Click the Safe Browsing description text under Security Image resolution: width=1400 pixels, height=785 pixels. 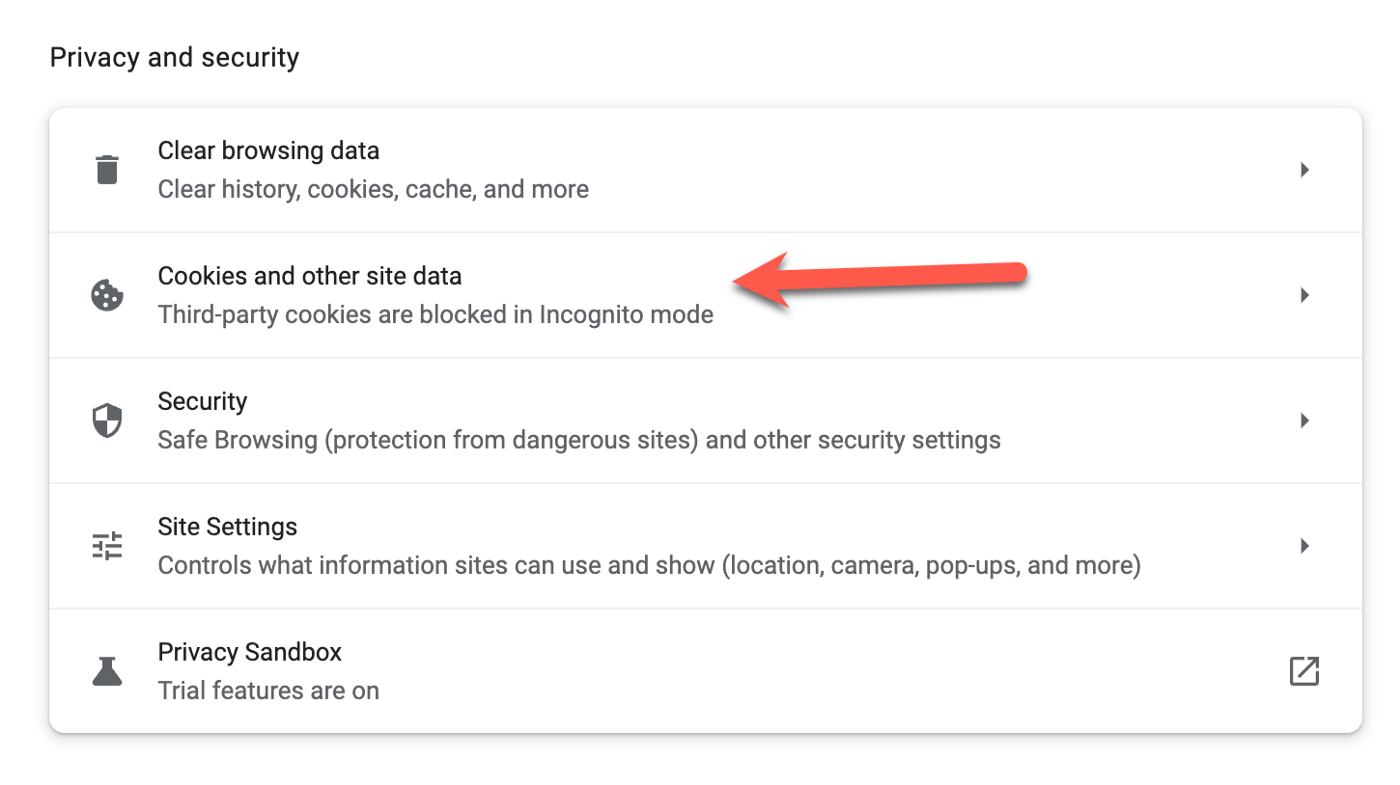click(578, 439)
